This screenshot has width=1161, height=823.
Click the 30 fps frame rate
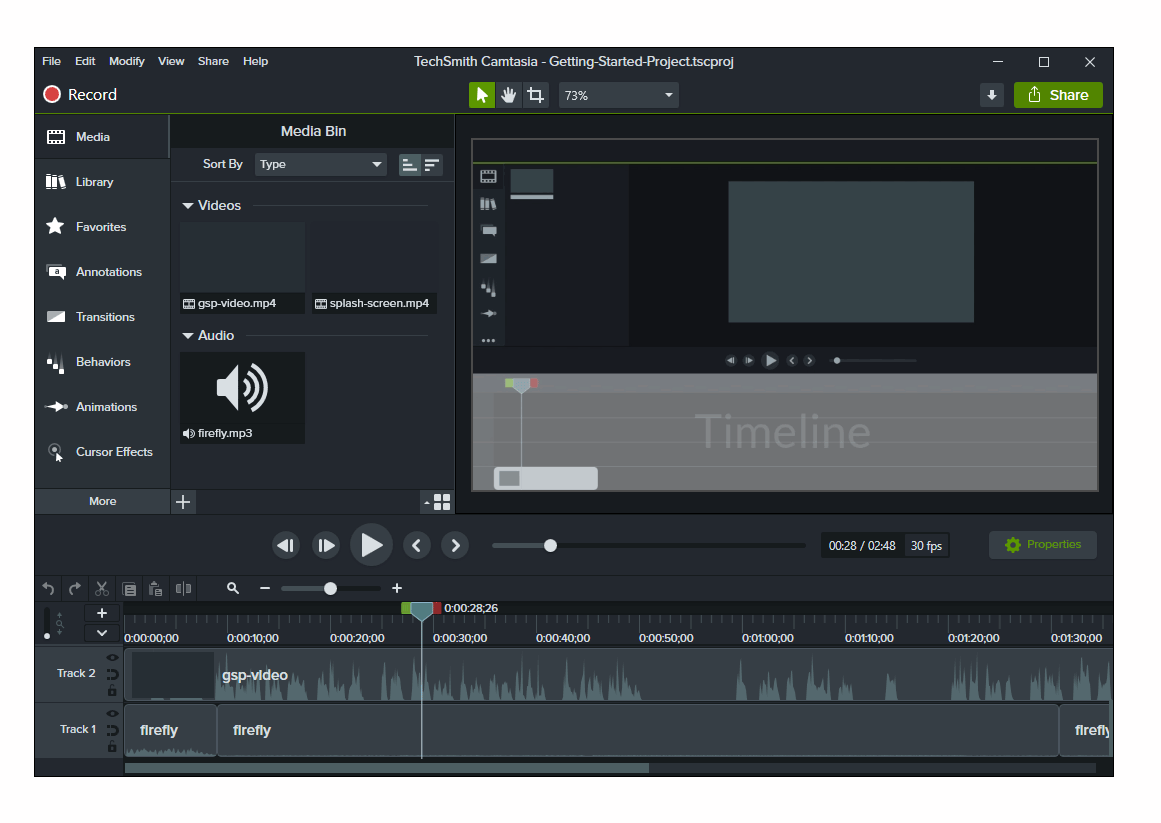coord(926,545)
